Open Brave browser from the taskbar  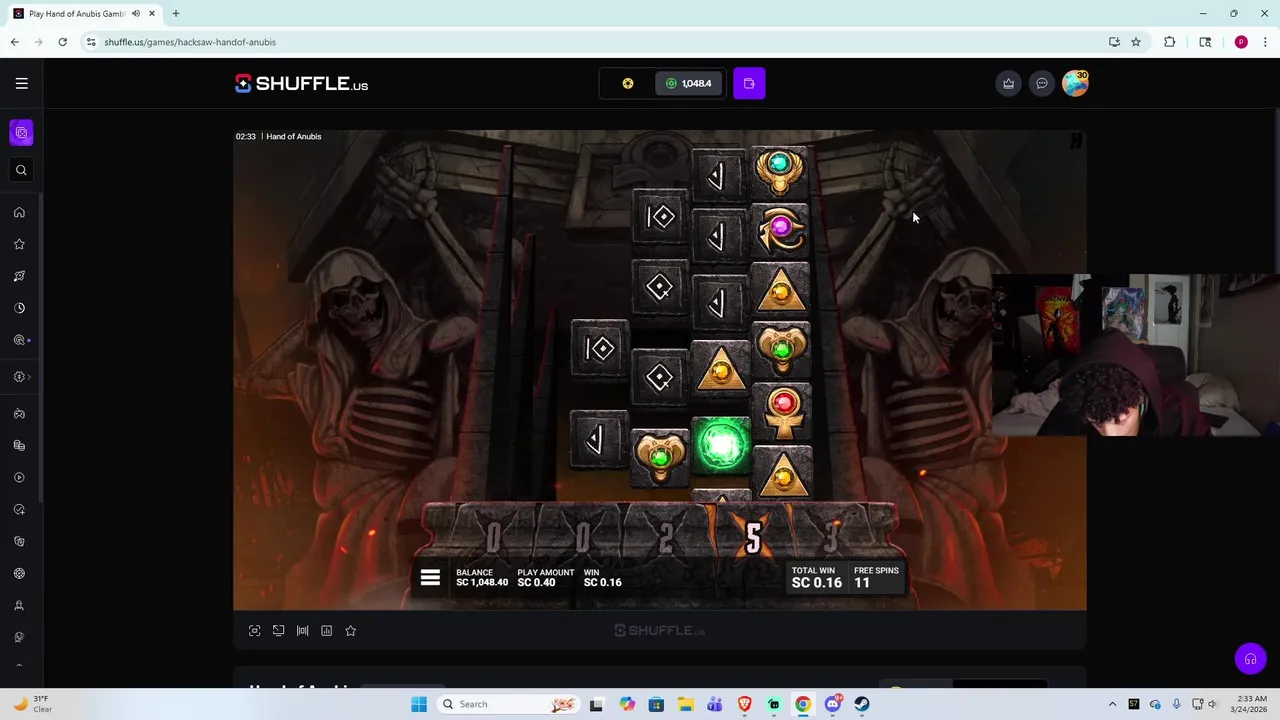click(744, 704)
